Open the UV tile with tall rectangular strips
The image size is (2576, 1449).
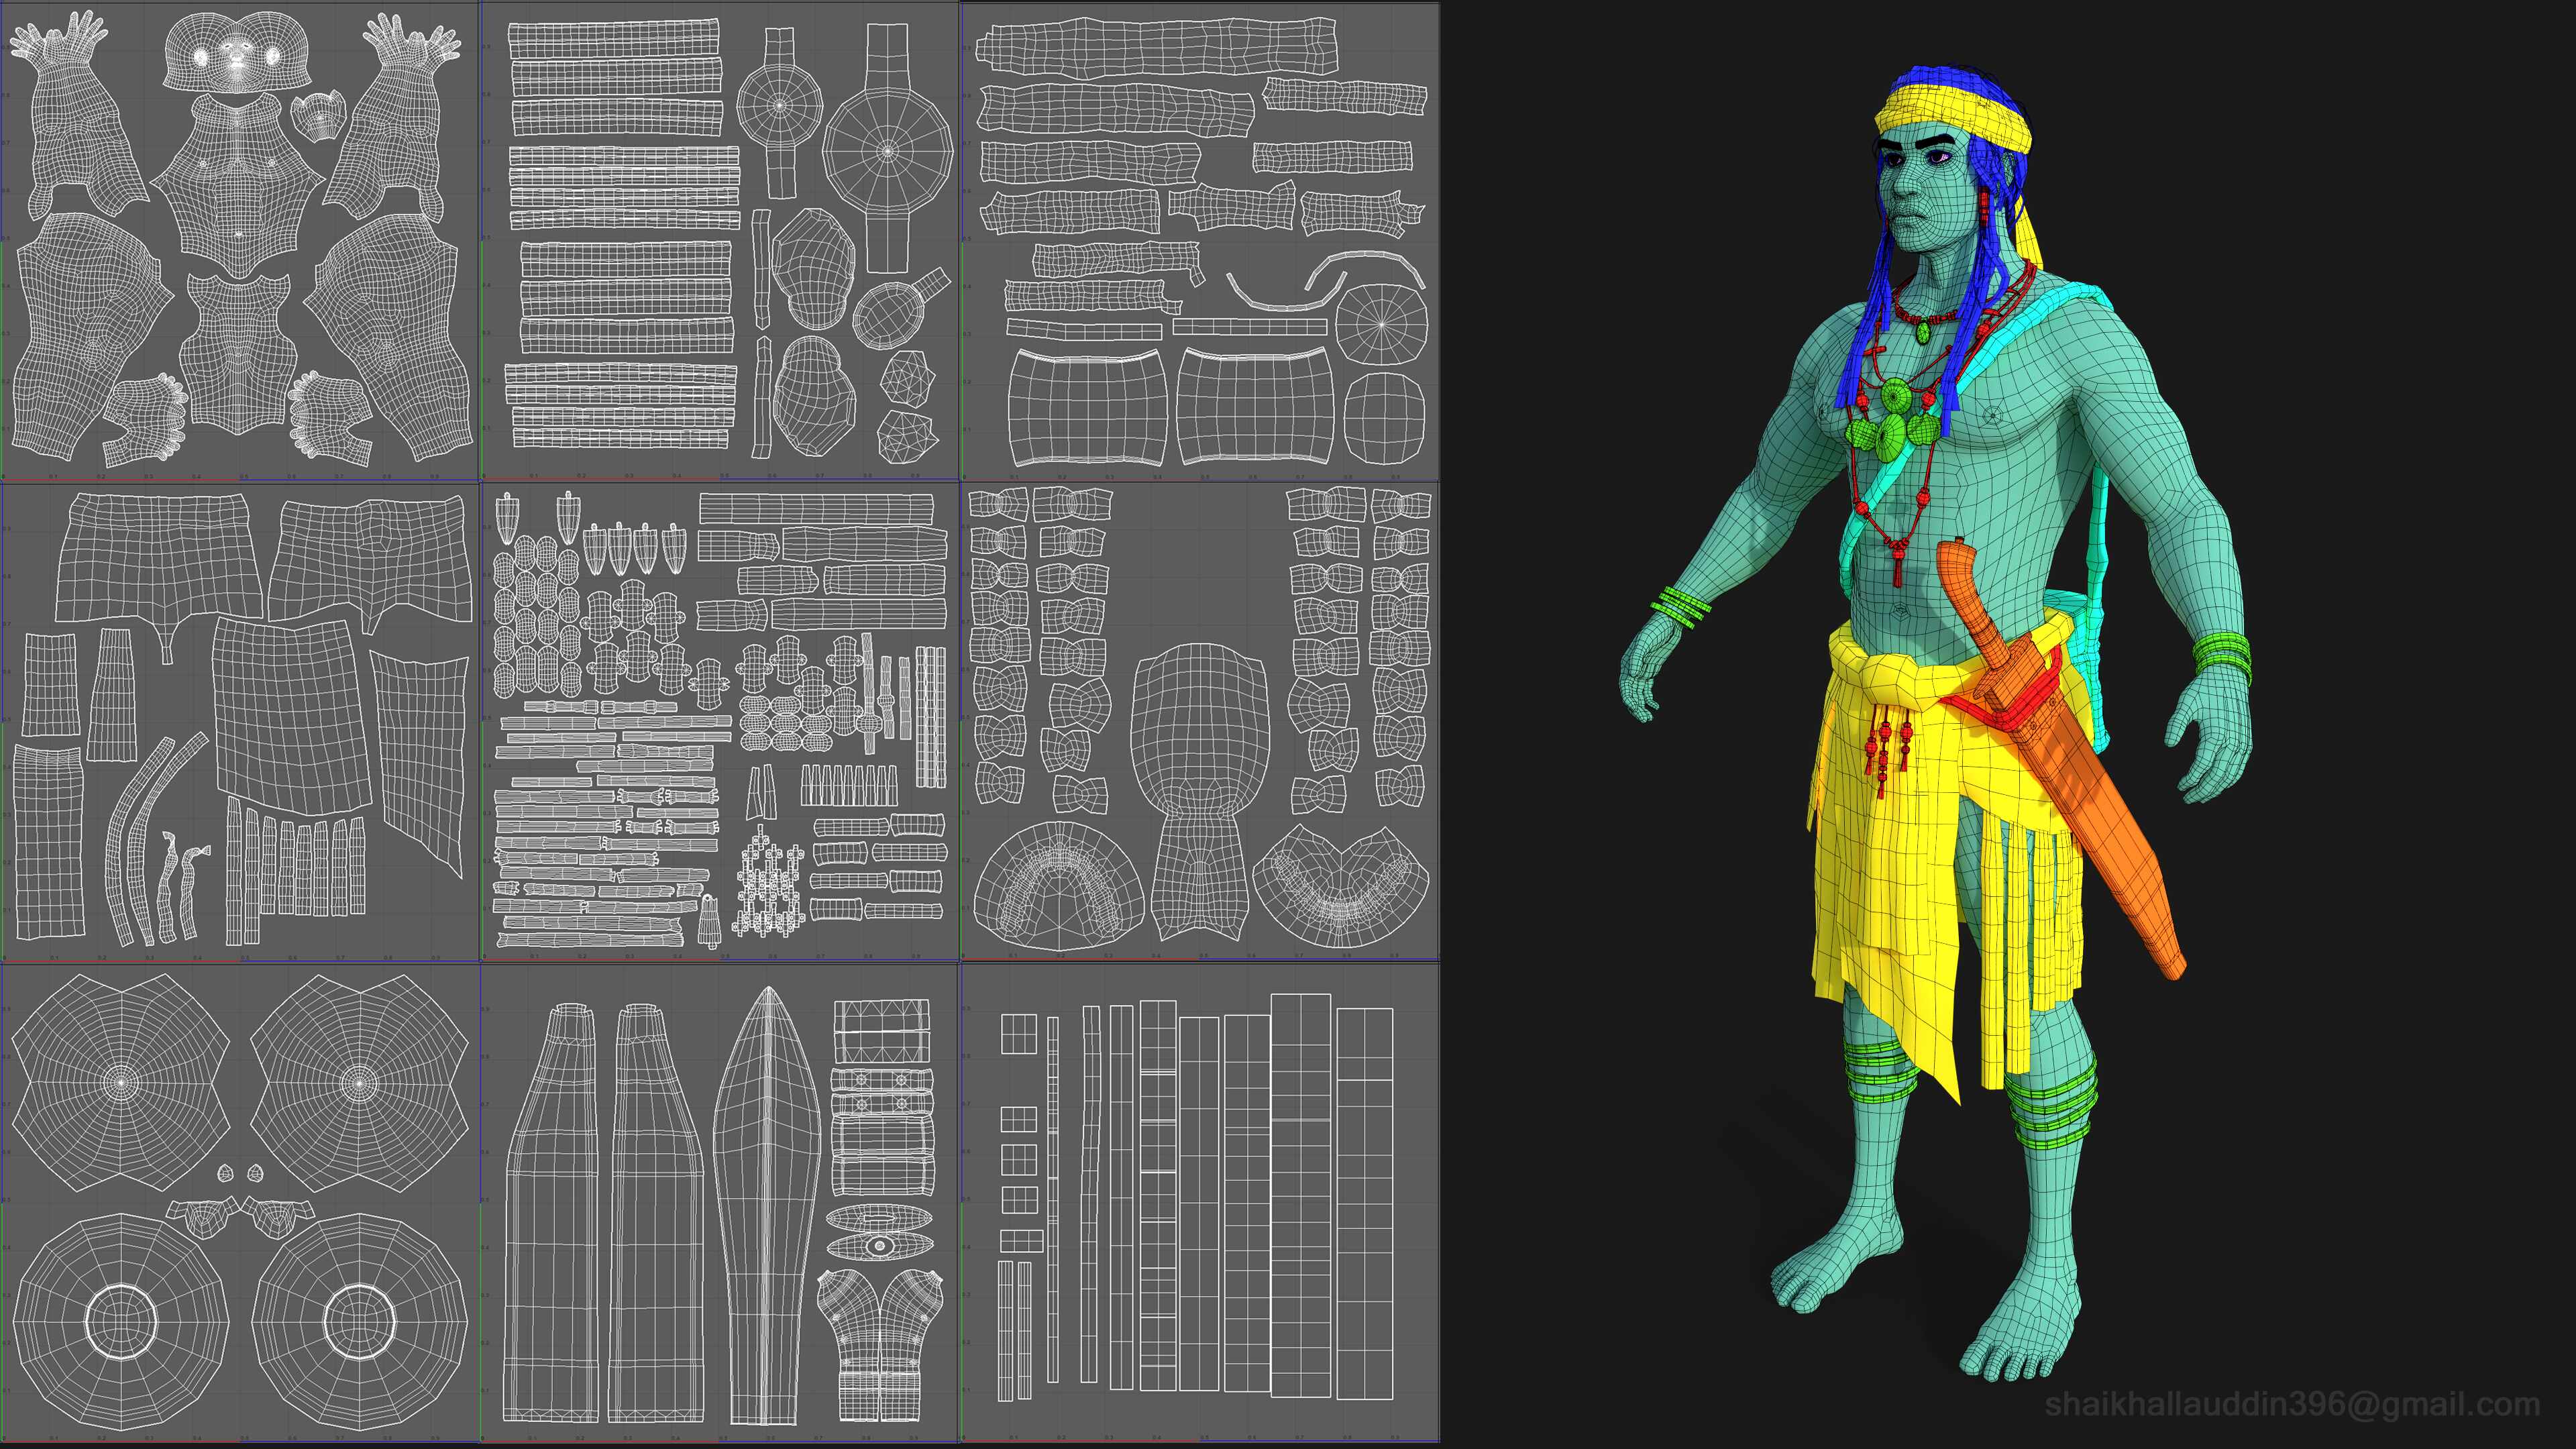[x=1200, y=1203]
